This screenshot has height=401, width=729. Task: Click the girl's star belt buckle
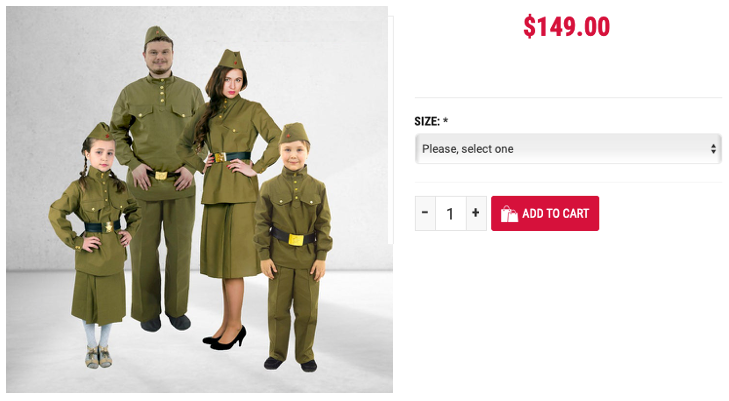109,227
